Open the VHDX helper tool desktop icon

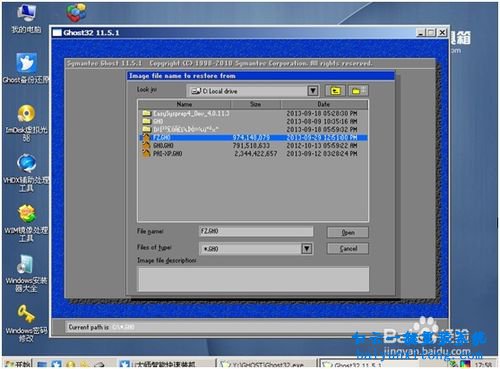click(x=26, y=173)
